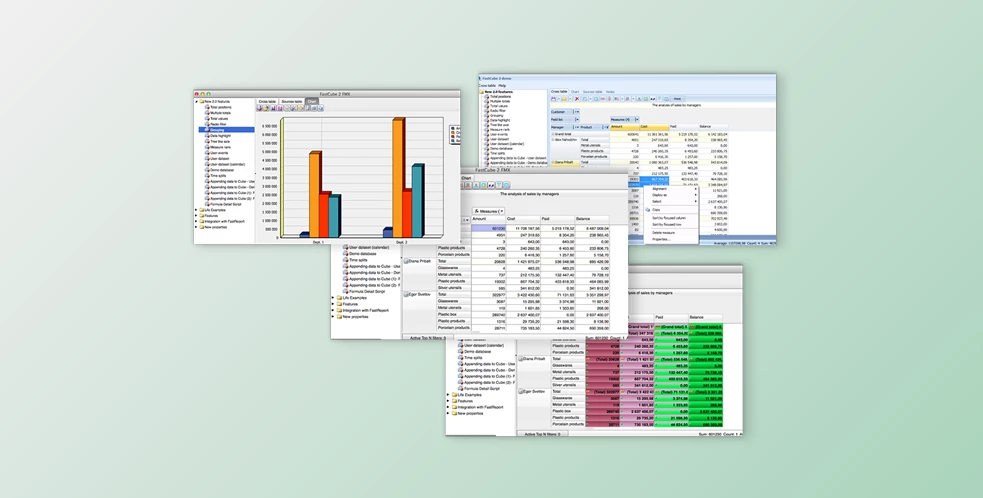Open Help menu in FastCube 2 demo window
Image resolution: width=983 pixels, height=498 pixels.
pos(502,85)
